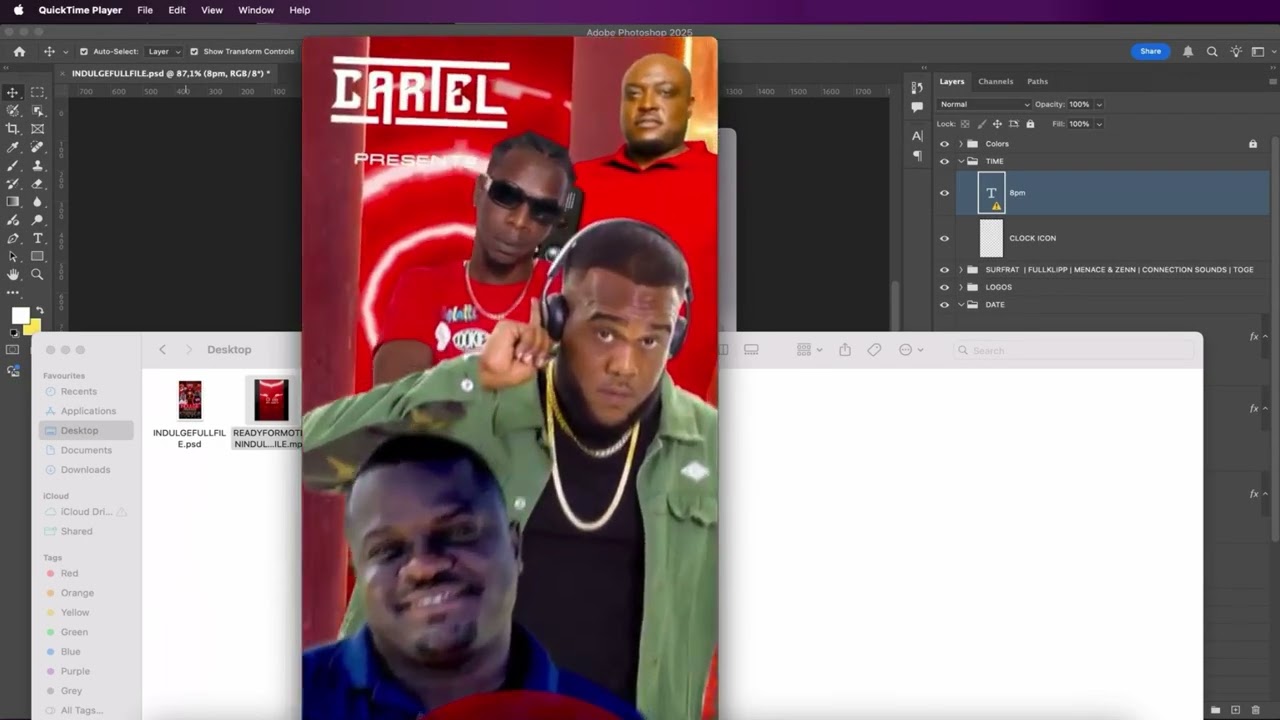Create a new layer in Layers panel
Screen dimensions: 1280x720
[x=1235, y=710]
